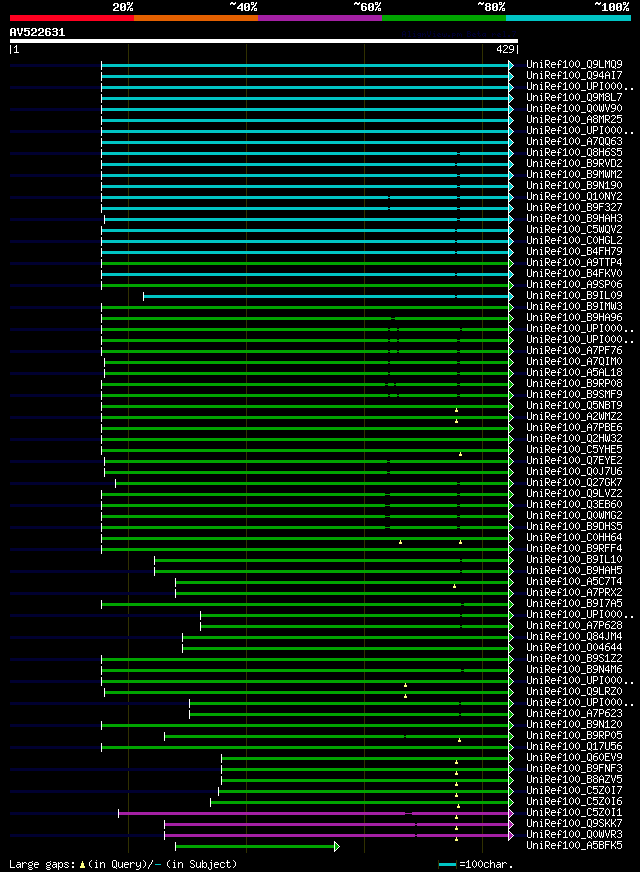This screenshot has width=640, height=872.
Task: Open hit UniRef100_A8MR25
Action: (x=574, y=120)
